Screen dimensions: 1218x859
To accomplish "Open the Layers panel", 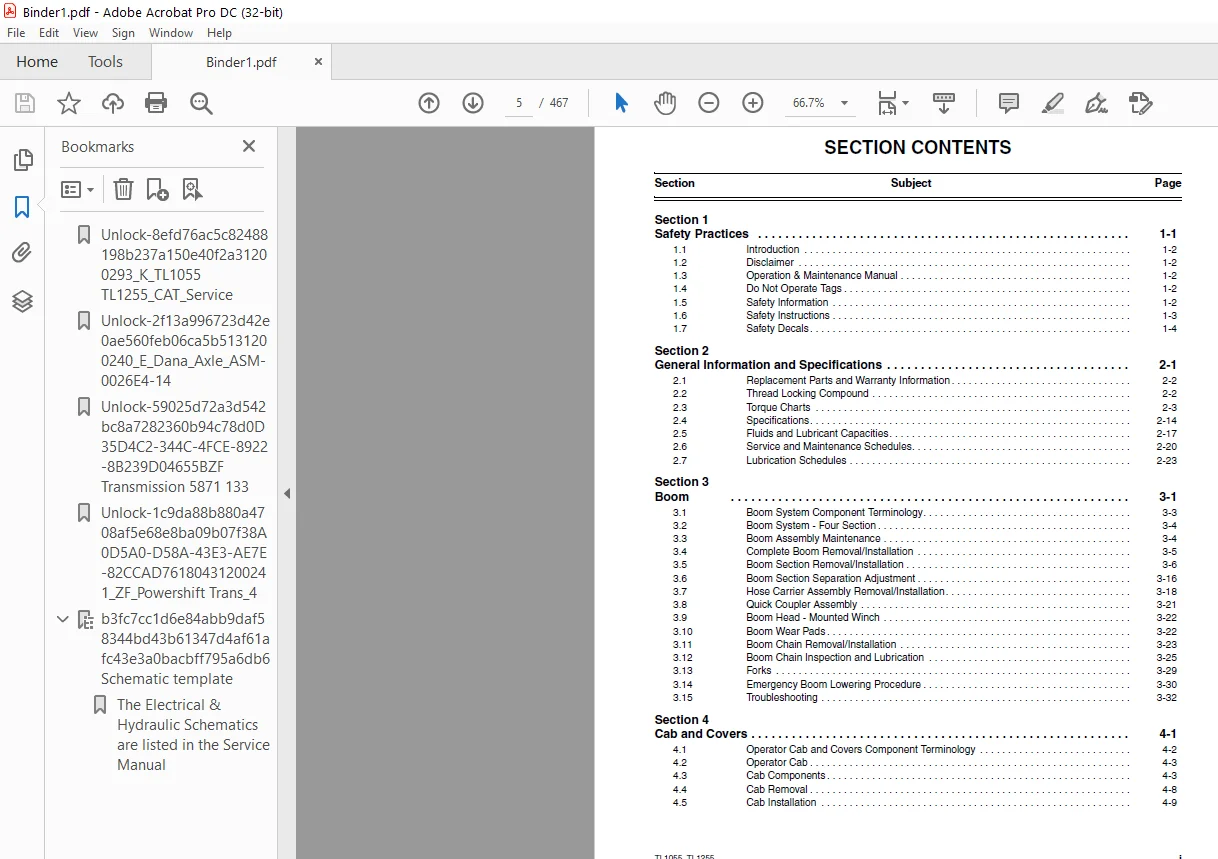I will click(x=22, y=301).
